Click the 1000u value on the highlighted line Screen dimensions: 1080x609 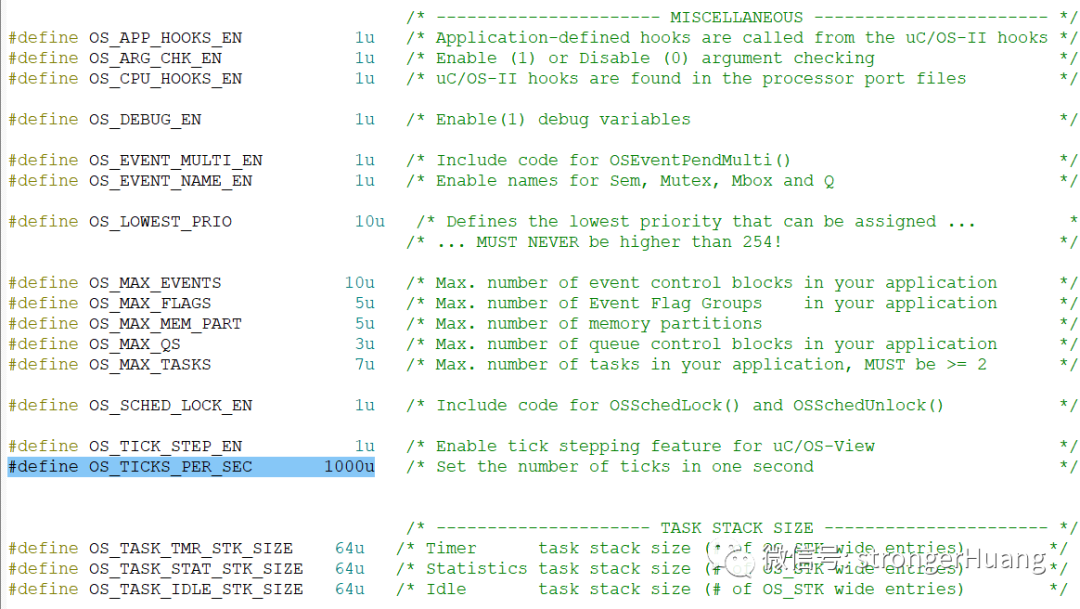coord(349,467)
